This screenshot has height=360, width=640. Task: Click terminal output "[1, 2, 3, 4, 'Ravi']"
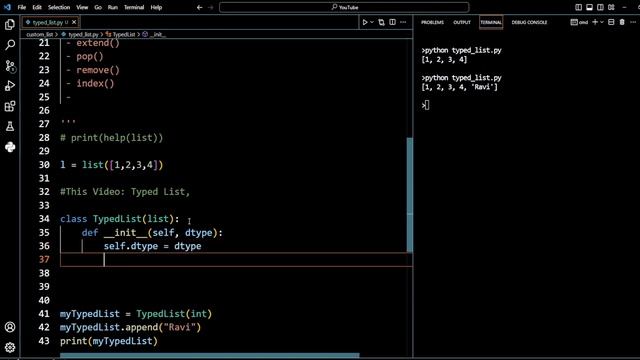pos(460,87)
